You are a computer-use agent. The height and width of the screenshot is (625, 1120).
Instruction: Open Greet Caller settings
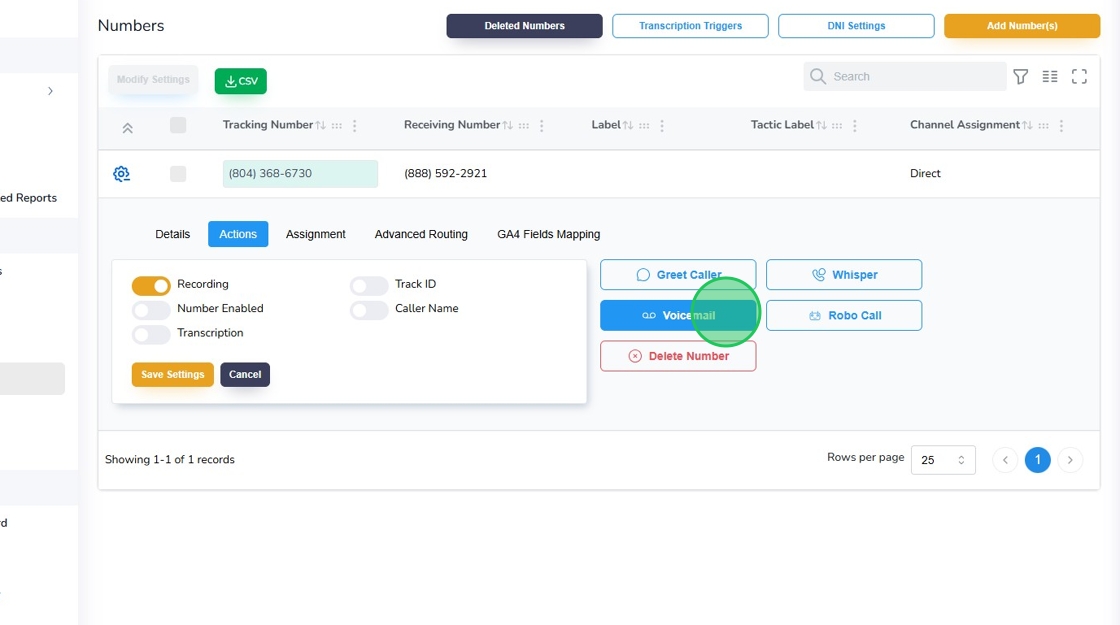point(678,275)
